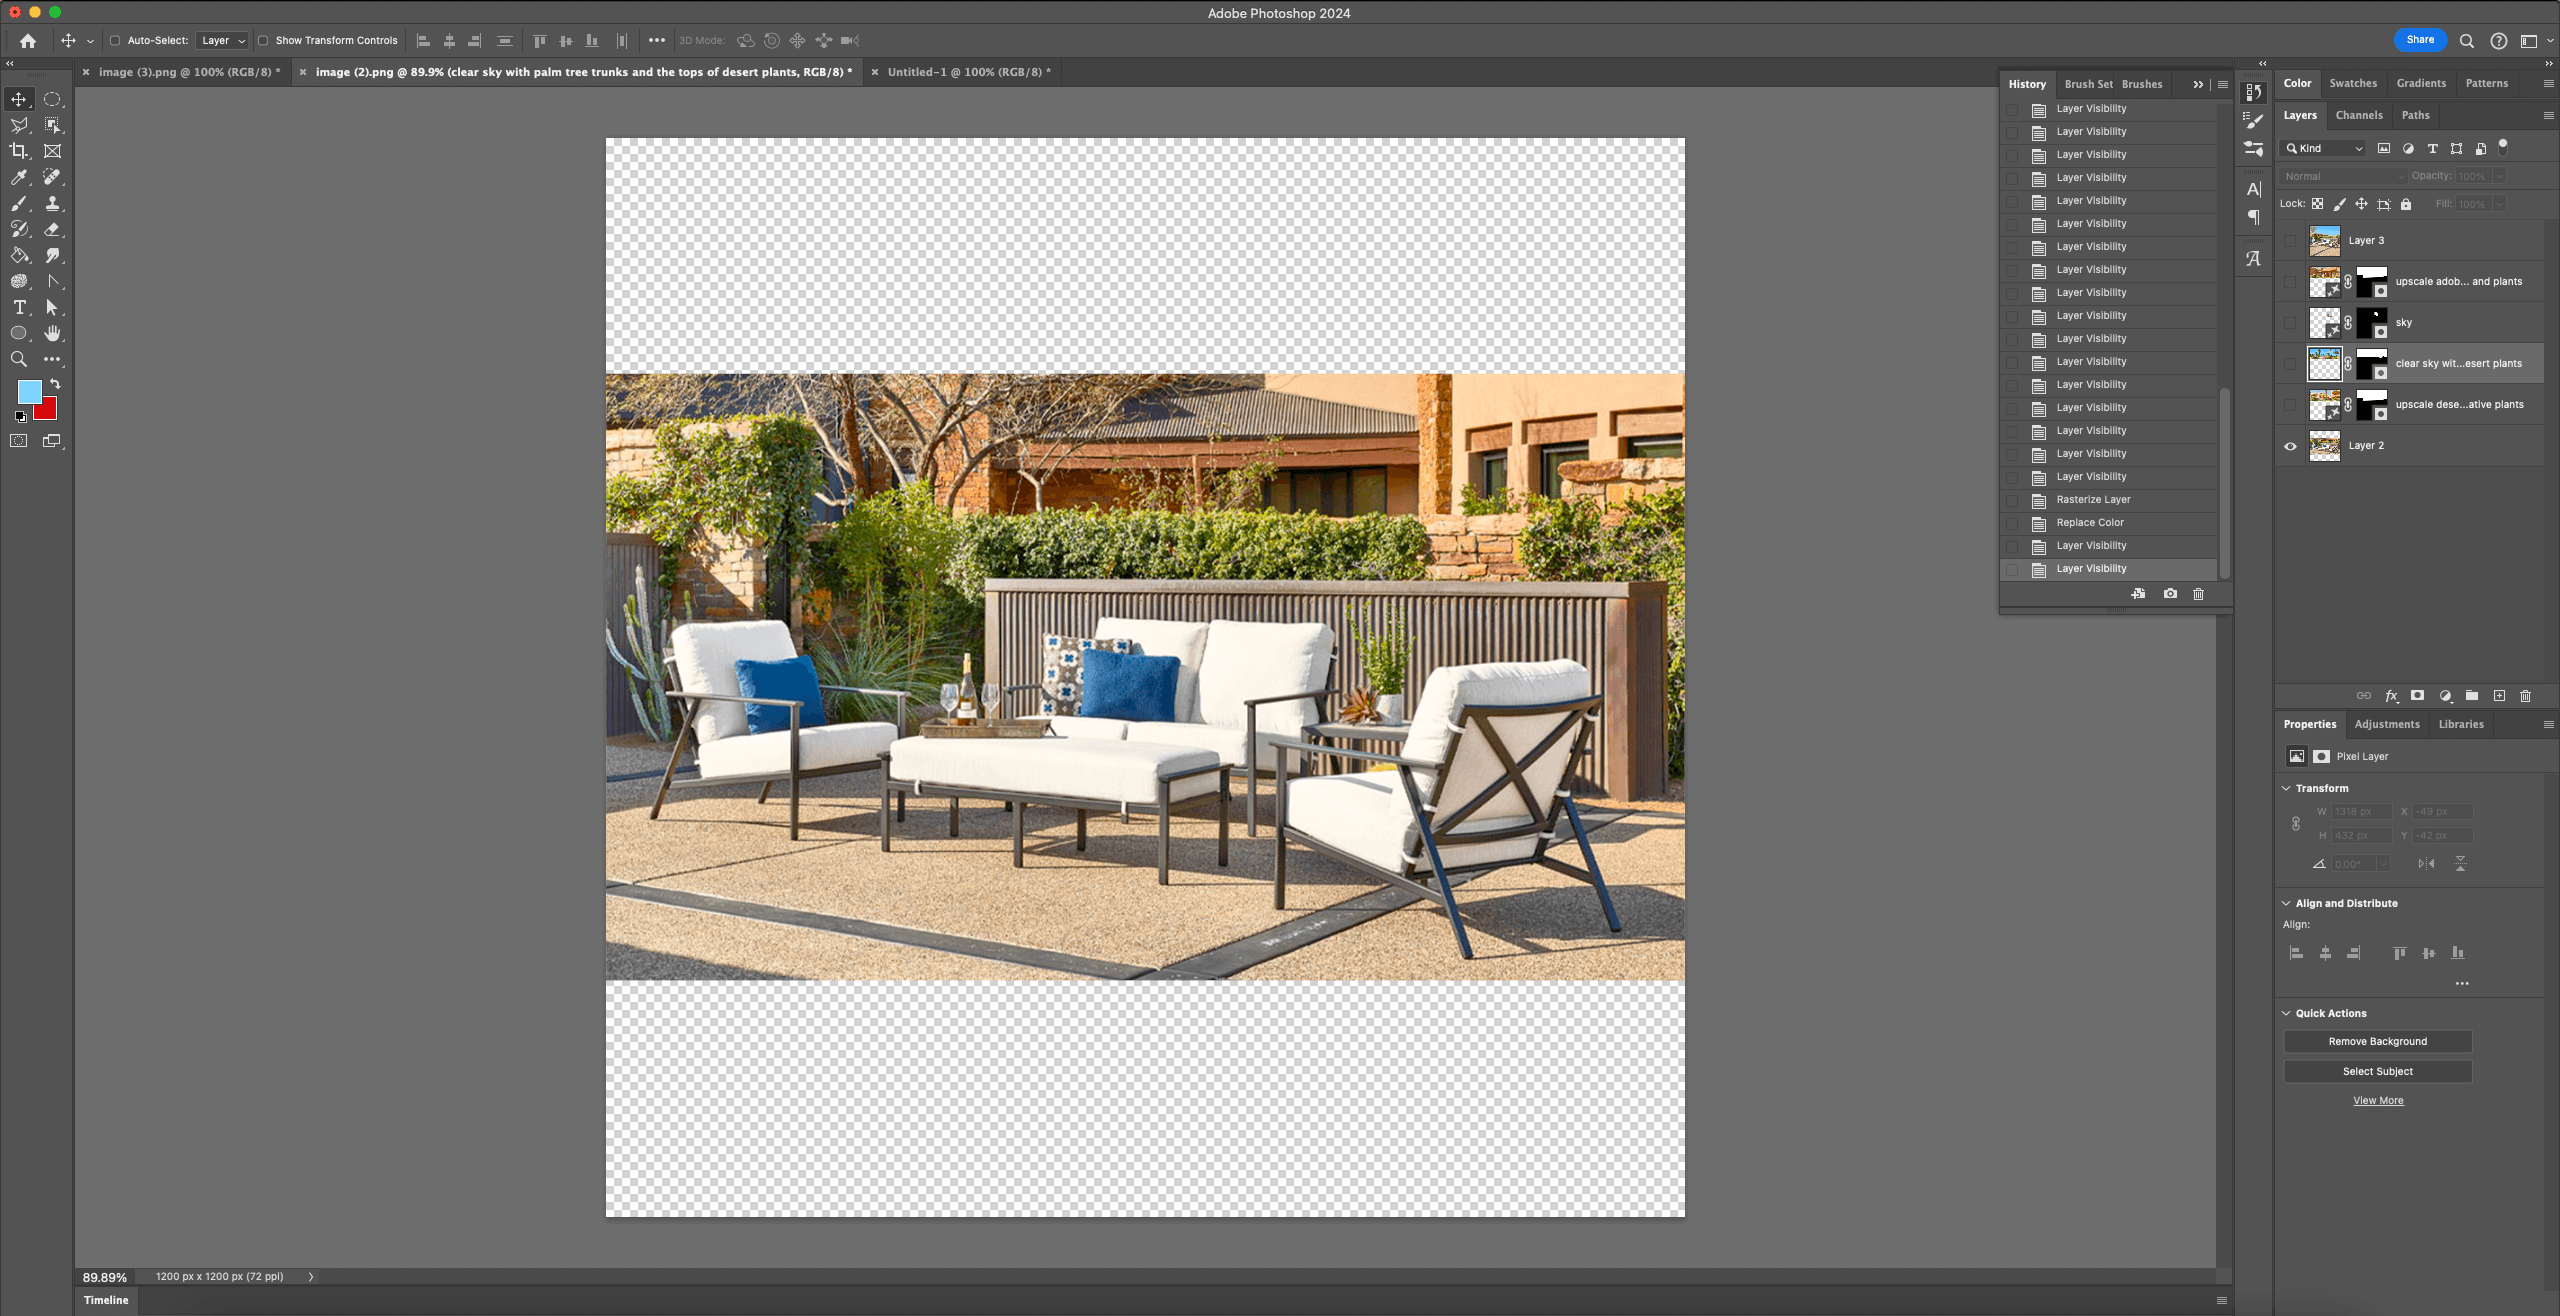Viewport: 2560px width, 1316px height.
Task: Activate the Zoom tool
Action: pos(19,359)
